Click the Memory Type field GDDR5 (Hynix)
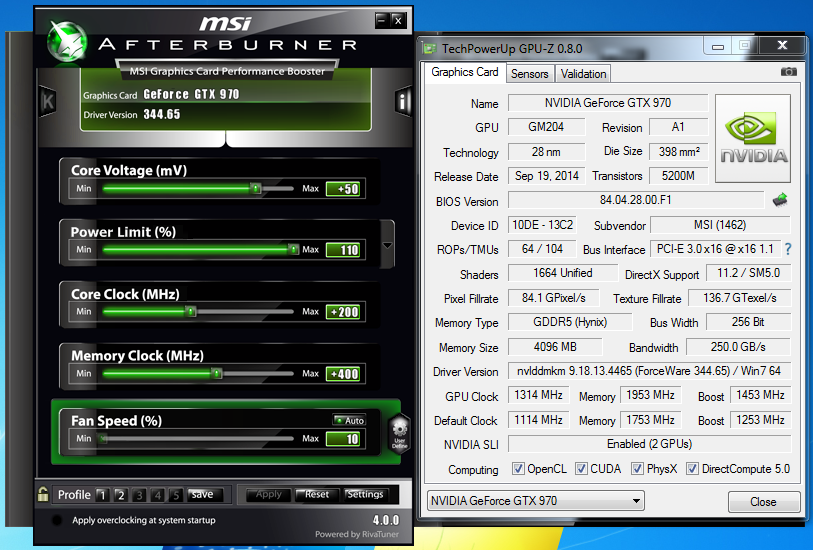This screenshot has width=813, height=550. pyautogui.click(x=570, y=322)
